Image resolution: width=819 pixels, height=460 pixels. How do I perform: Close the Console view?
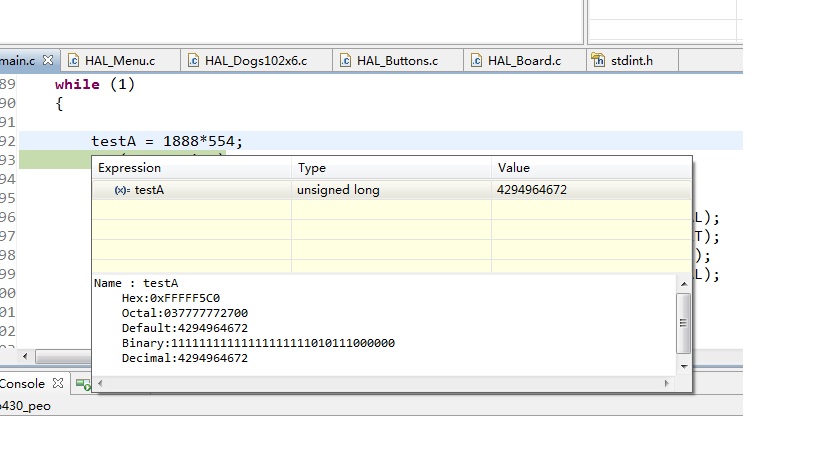[x=58, y=383]
